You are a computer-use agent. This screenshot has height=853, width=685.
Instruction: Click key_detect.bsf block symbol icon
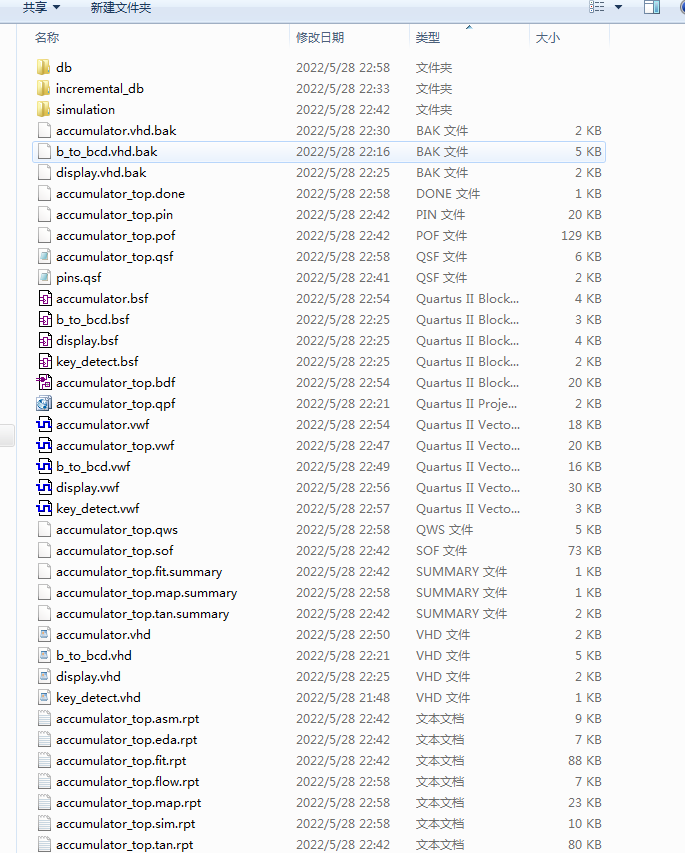[45, 362]
